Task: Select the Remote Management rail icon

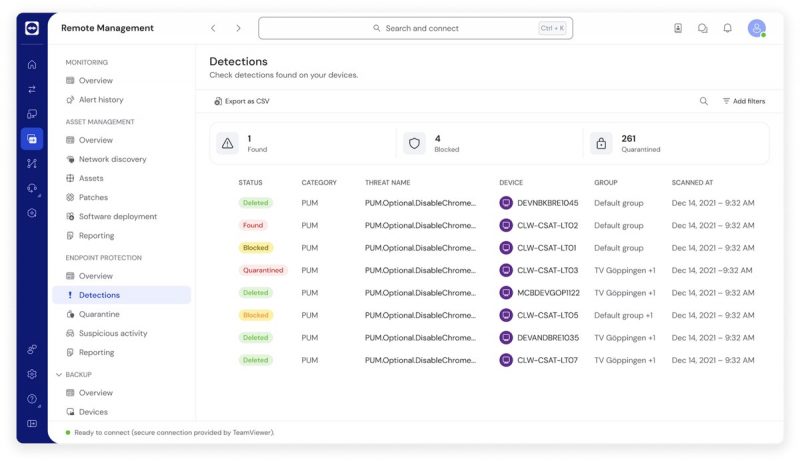Action: (x=32, y=139)
